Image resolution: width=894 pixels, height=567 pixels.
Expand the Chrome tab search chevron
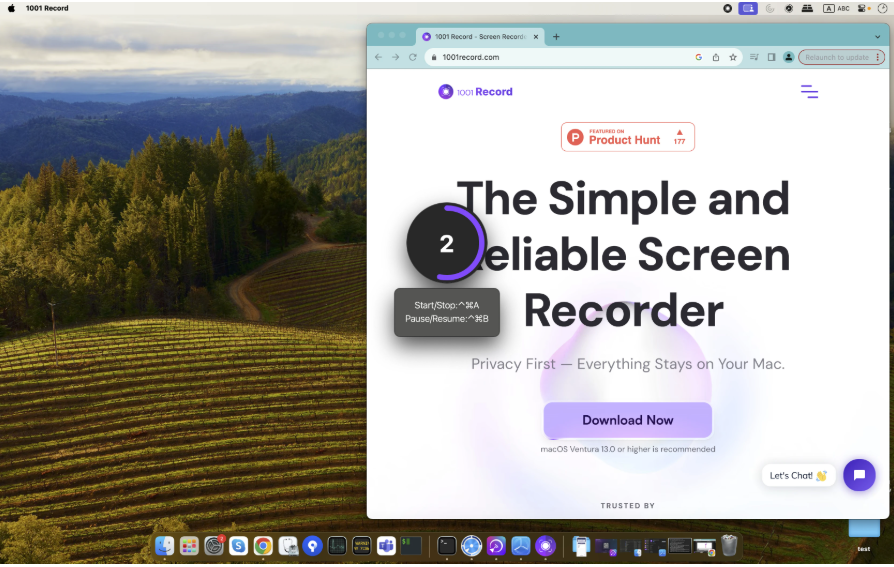pos(877,37)
